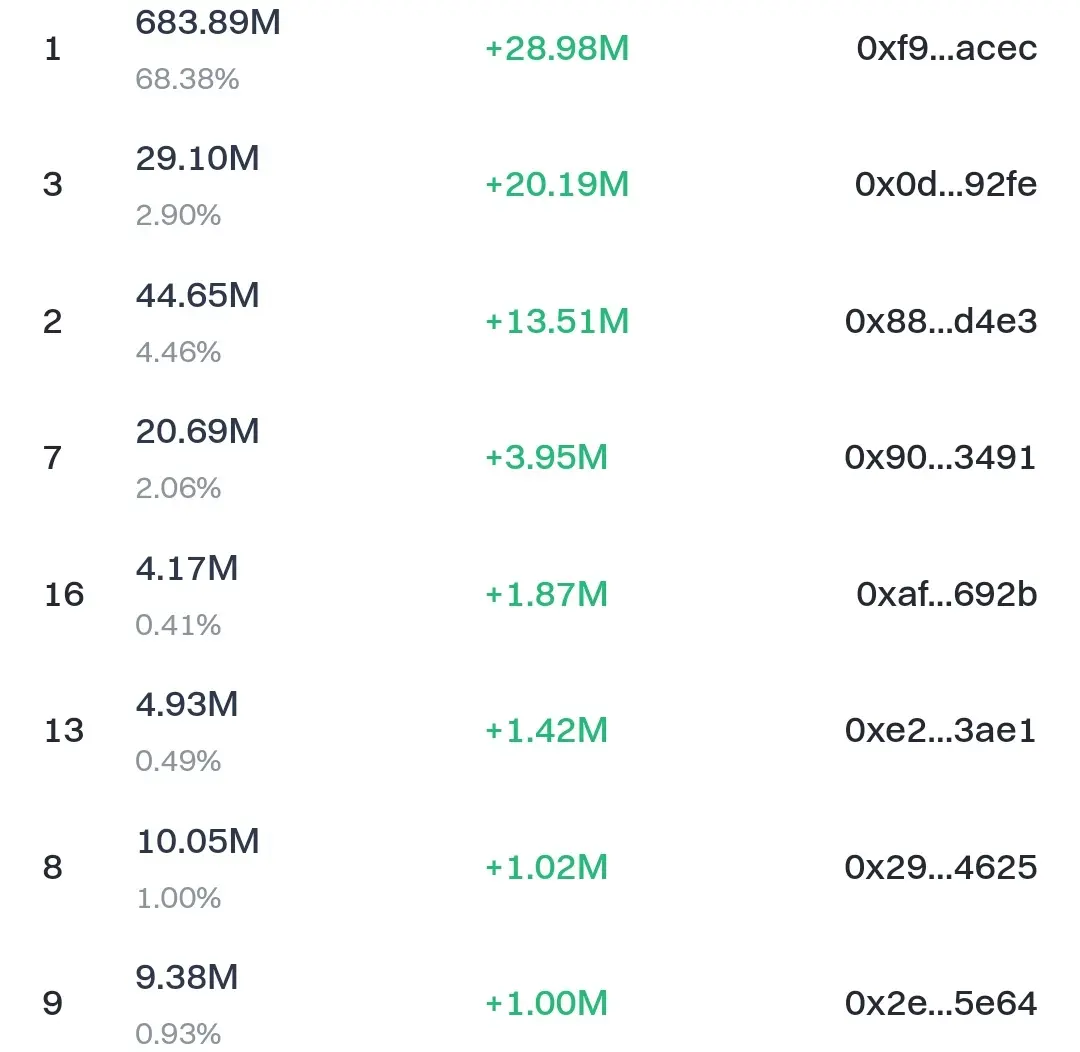Open wallet address 0x90...3491
Image resolution: width=1080 pixels, height=1052 pixels.
coord(940,457)
